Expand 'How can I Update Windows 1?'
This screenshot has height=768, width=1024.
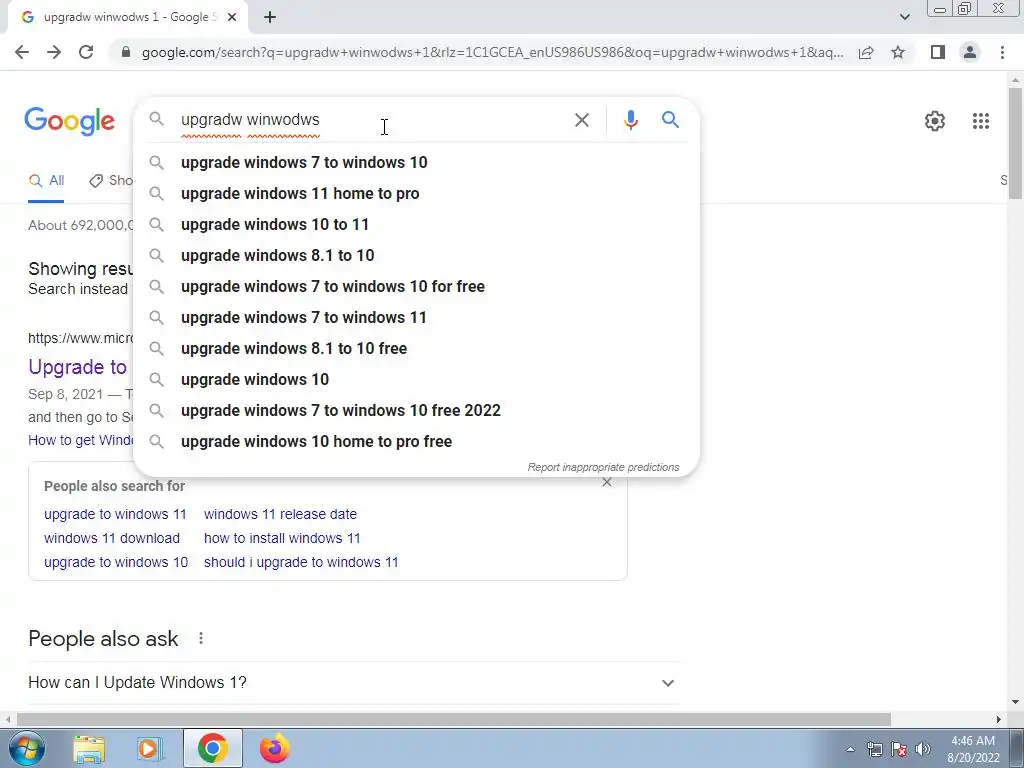[x=354, y=682]
